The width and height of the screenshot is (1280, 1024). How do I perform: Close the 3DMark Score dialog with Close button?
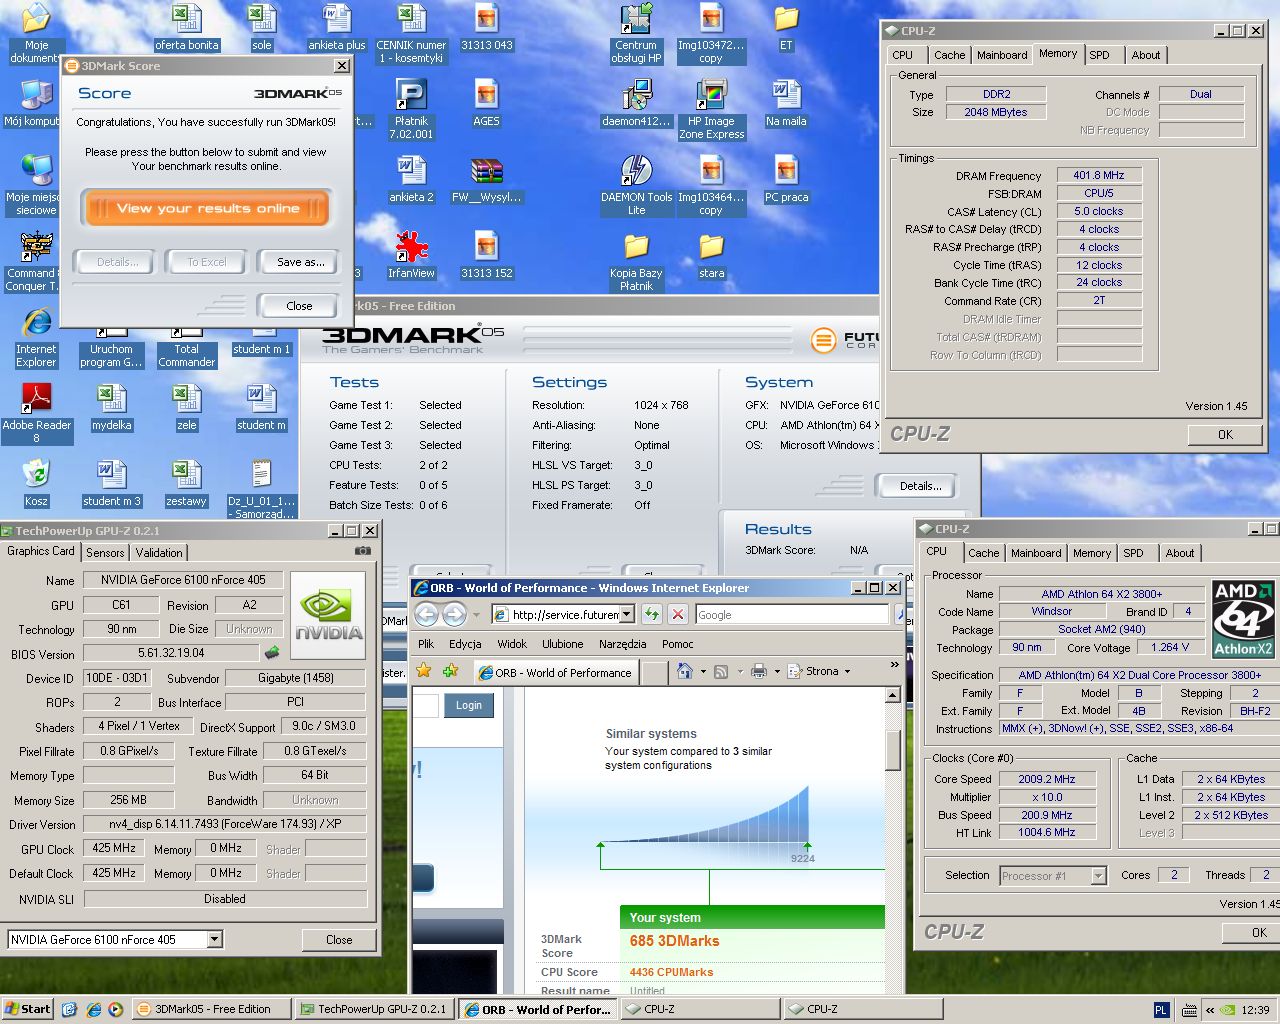[x=299, y=306]
